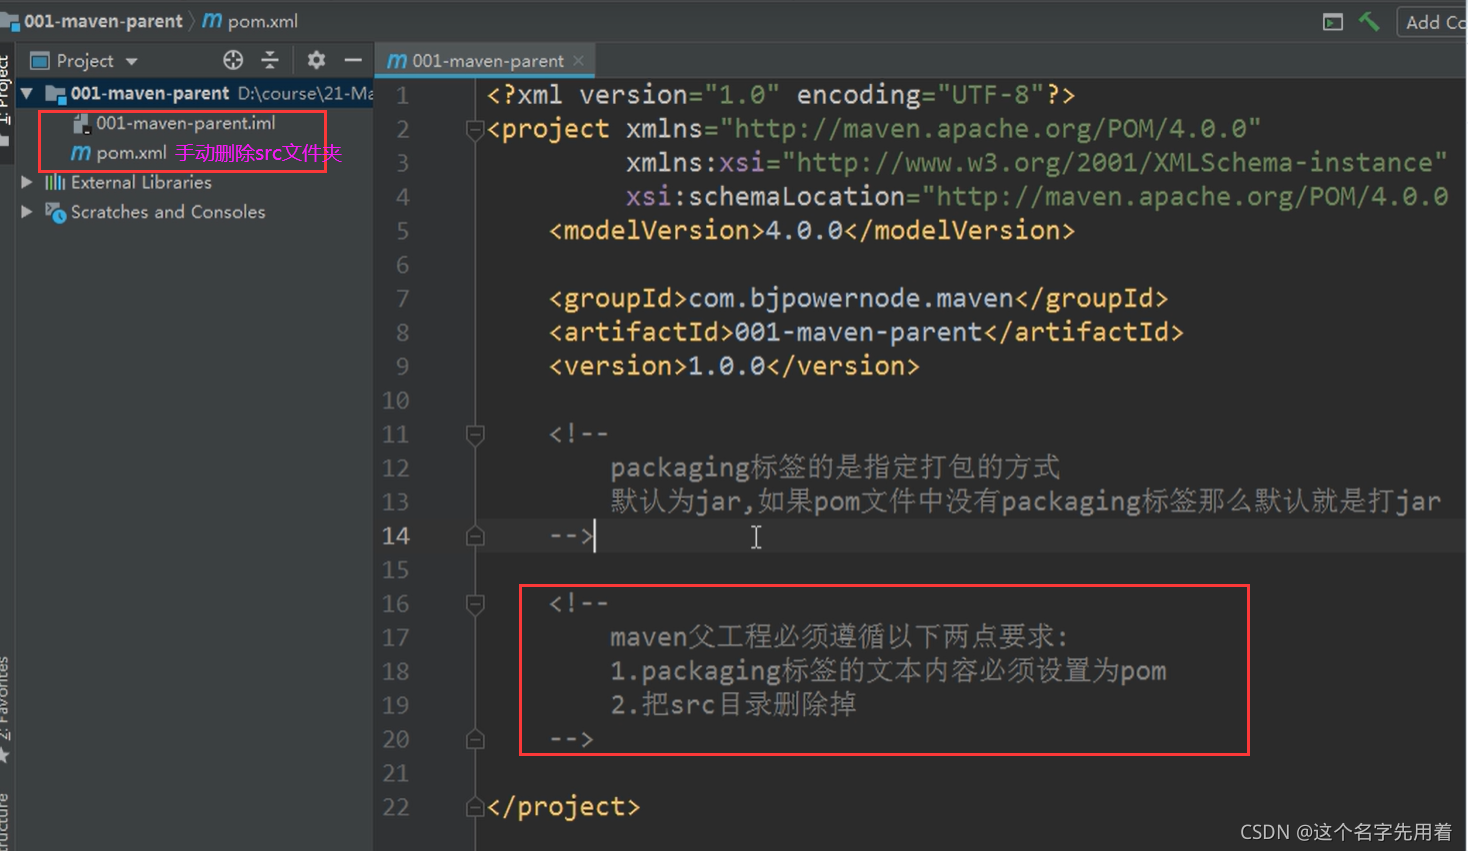This screenshot has height=851, width=1468.
Task: Select pom.xml in project tree
Action: 131,153
